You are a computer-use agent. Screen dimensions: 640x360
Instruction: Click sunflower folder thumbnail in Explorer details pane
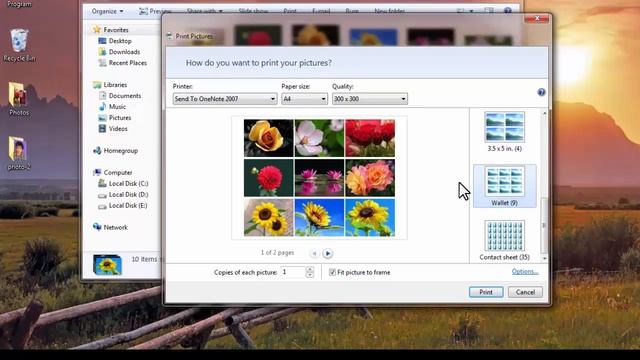point(107,264)
